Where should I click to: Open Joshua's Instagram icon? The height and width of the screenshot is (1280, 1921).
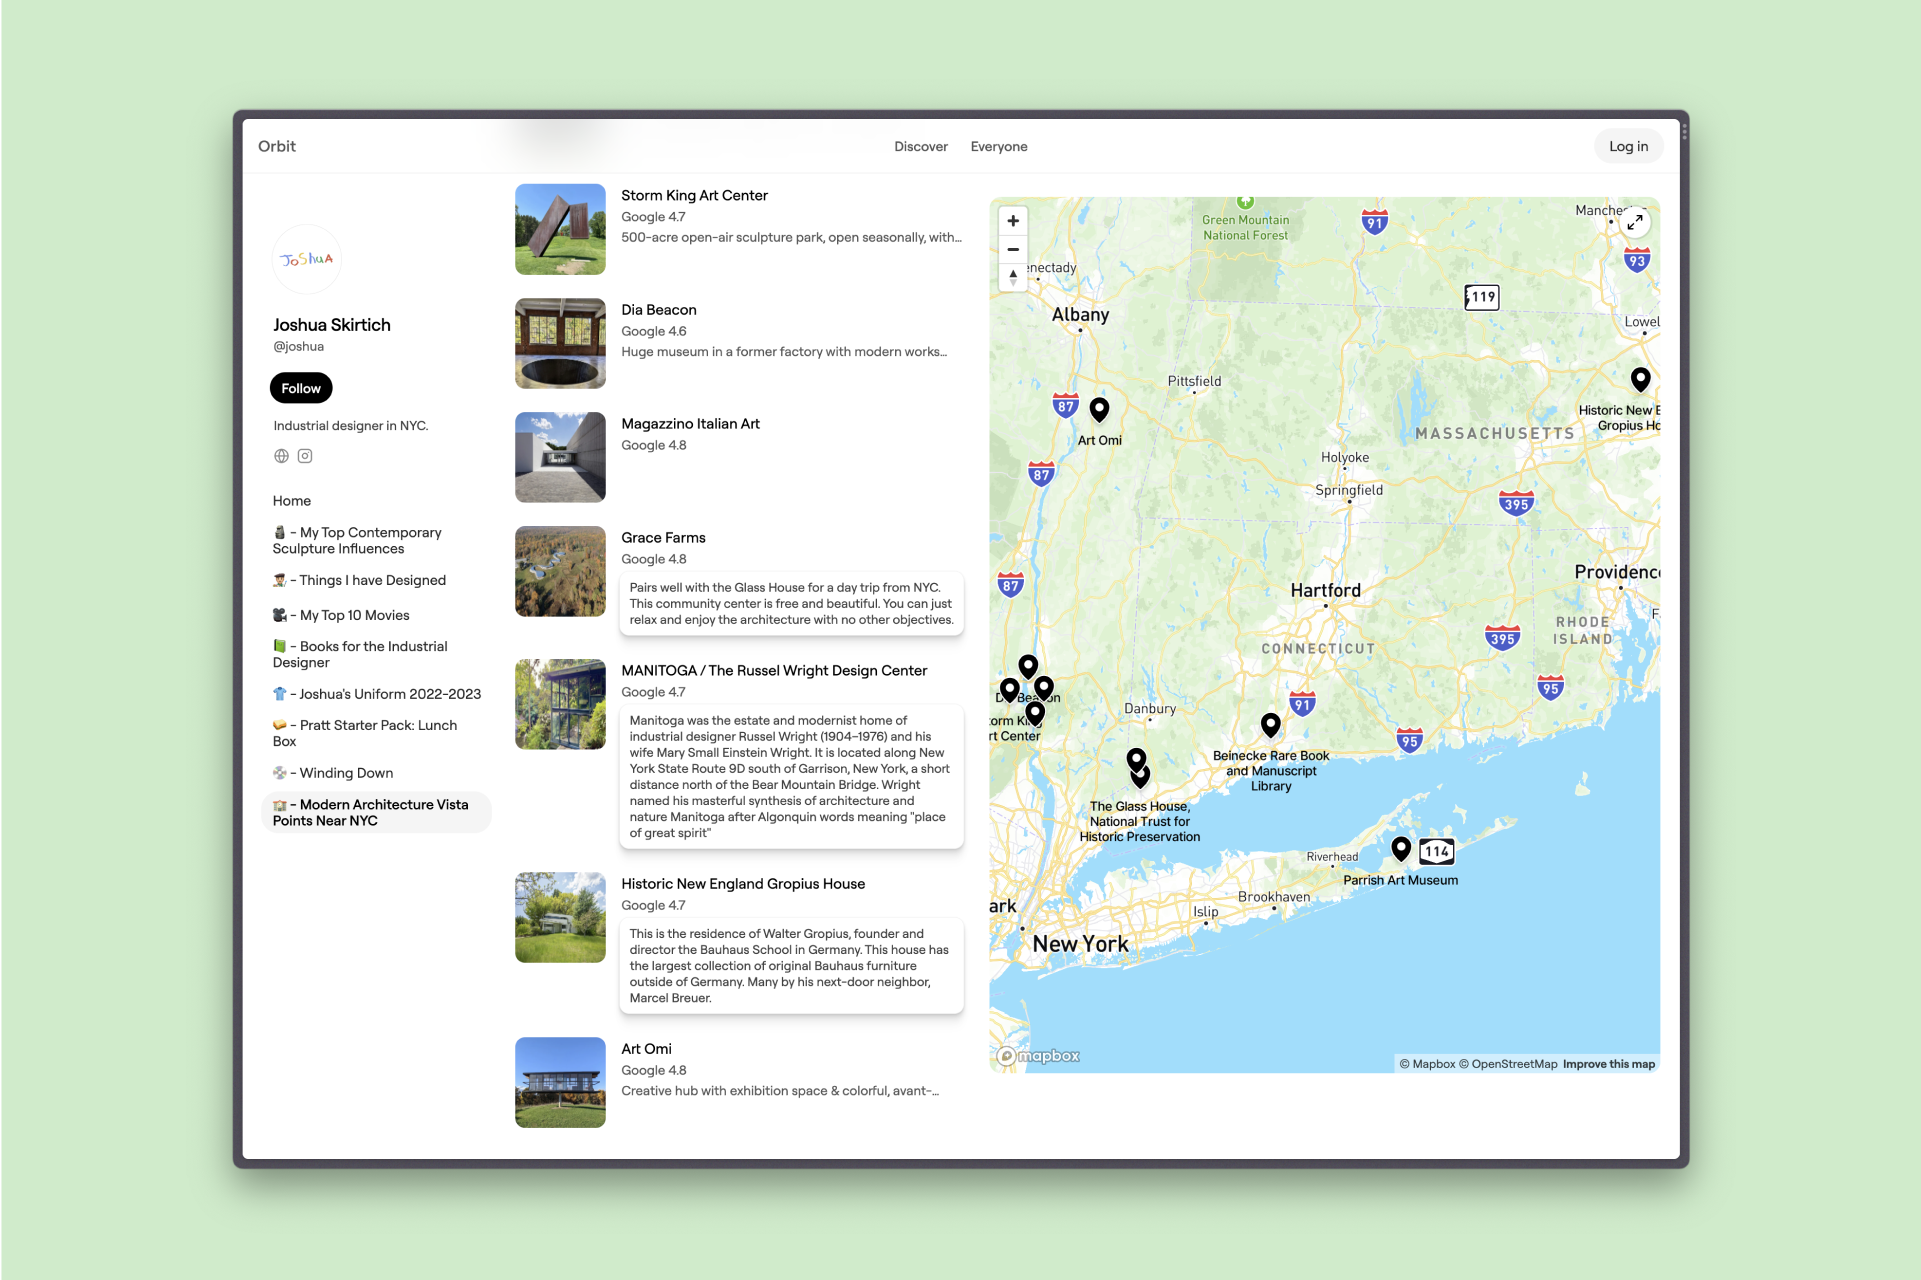[305, 456]
